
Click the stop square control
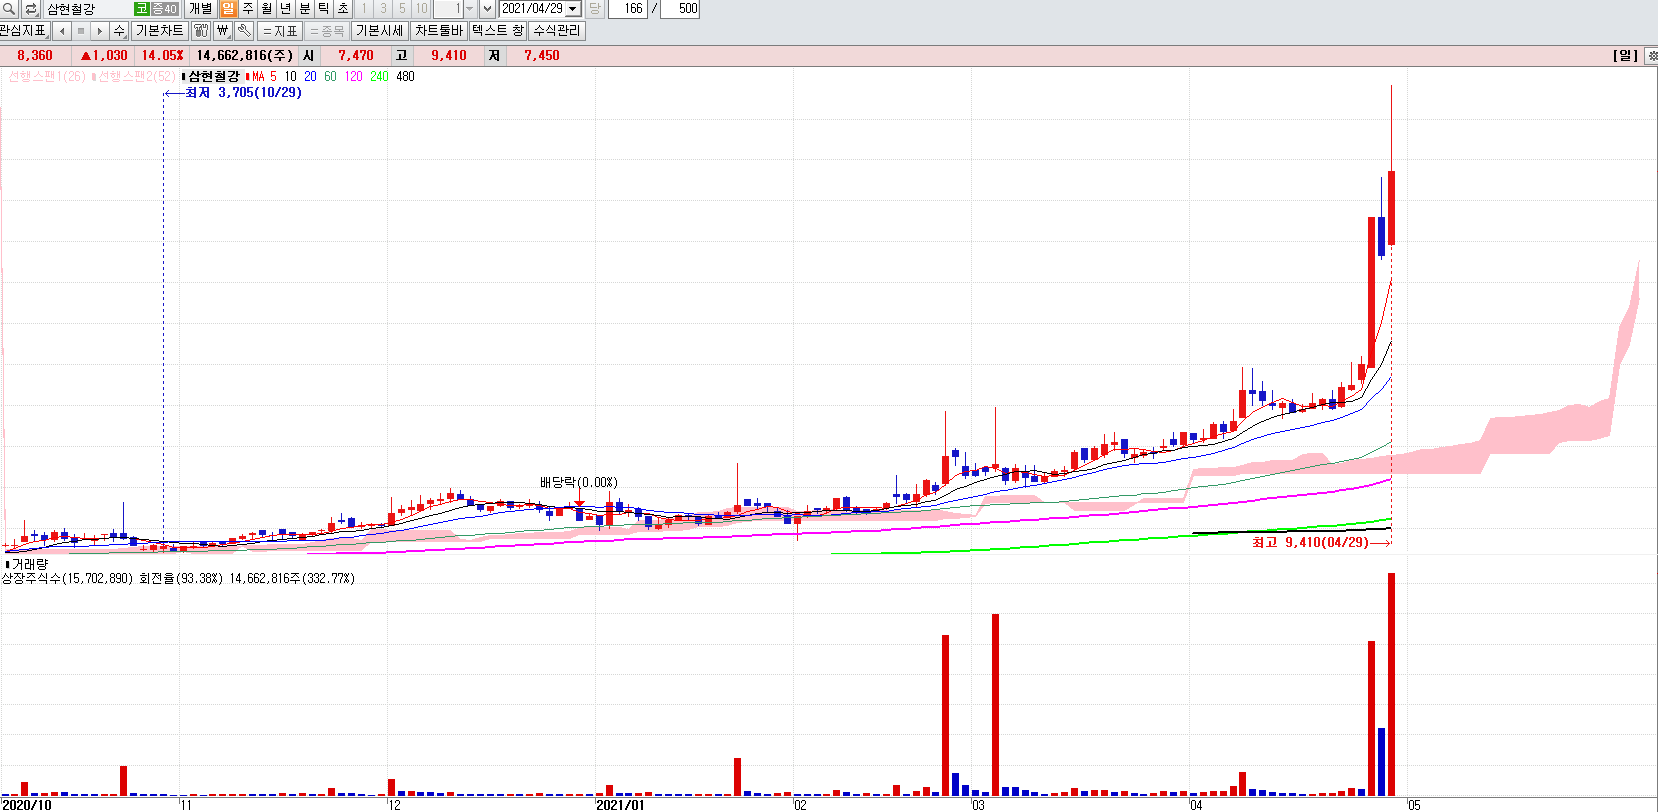click(x=81, y=31)
